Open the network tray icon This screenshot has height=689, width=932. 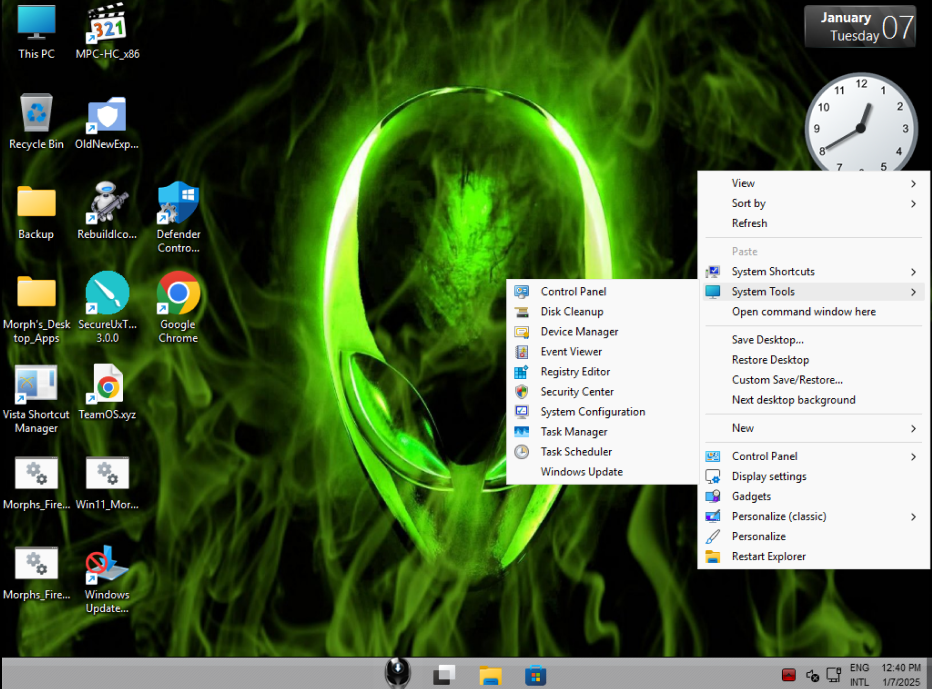(x=834, y=674)
